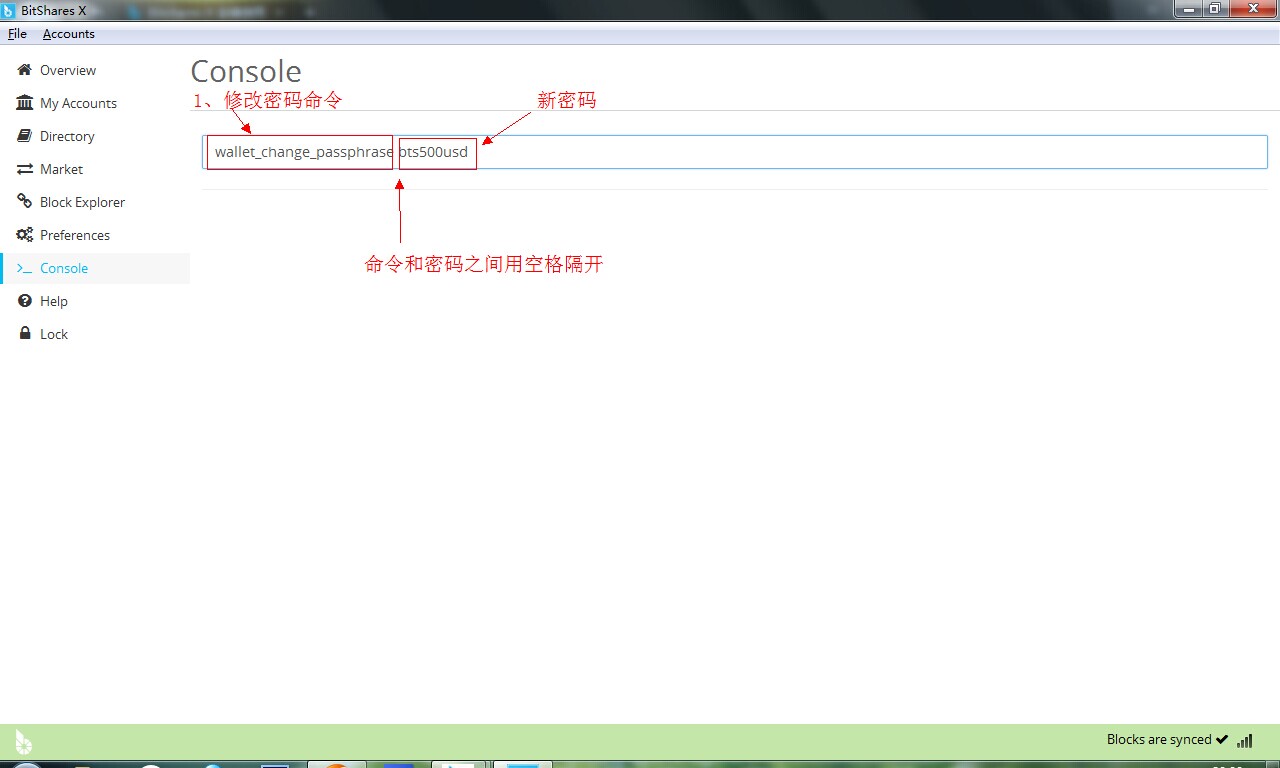
Task: Focus the console command input field
Action: pyautogui.click(x=735, y=152)
